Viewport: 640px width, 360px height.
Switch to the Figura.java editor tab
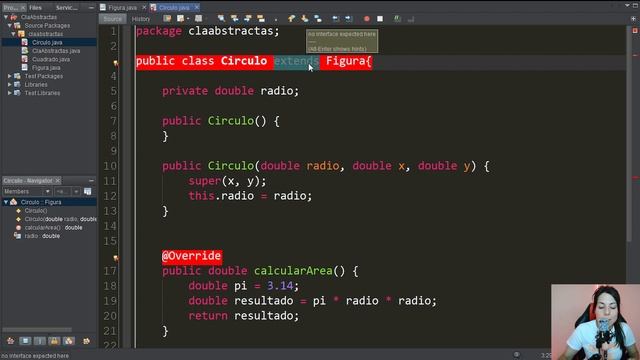point(123,7)
